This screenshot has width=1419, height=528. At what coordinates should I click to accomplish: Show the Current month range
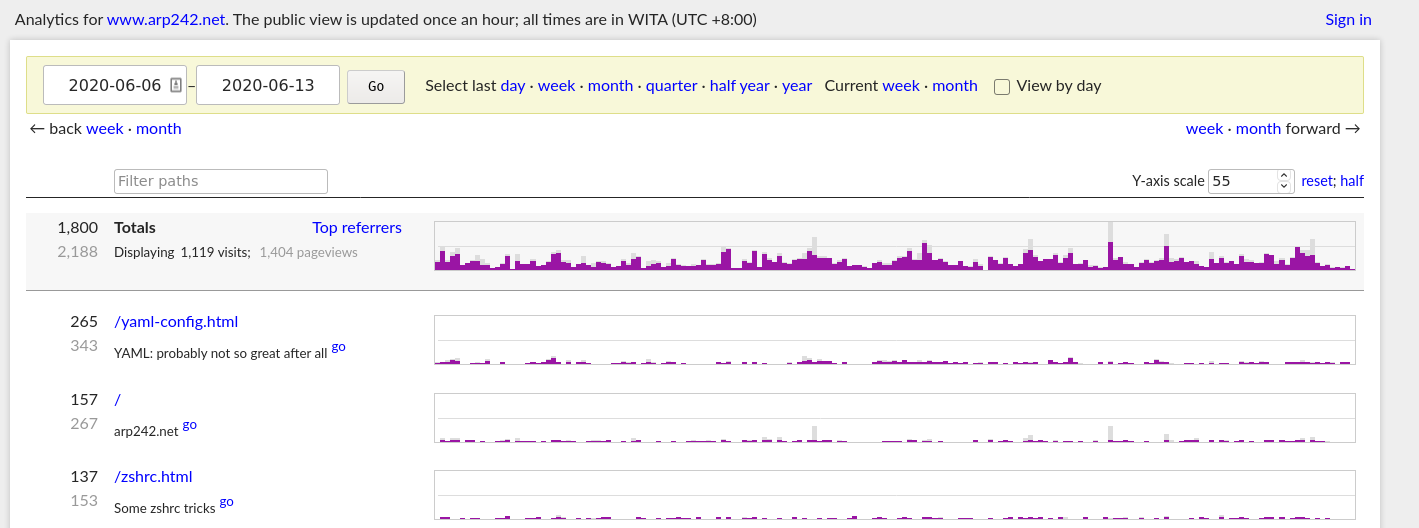coord(955,86)
